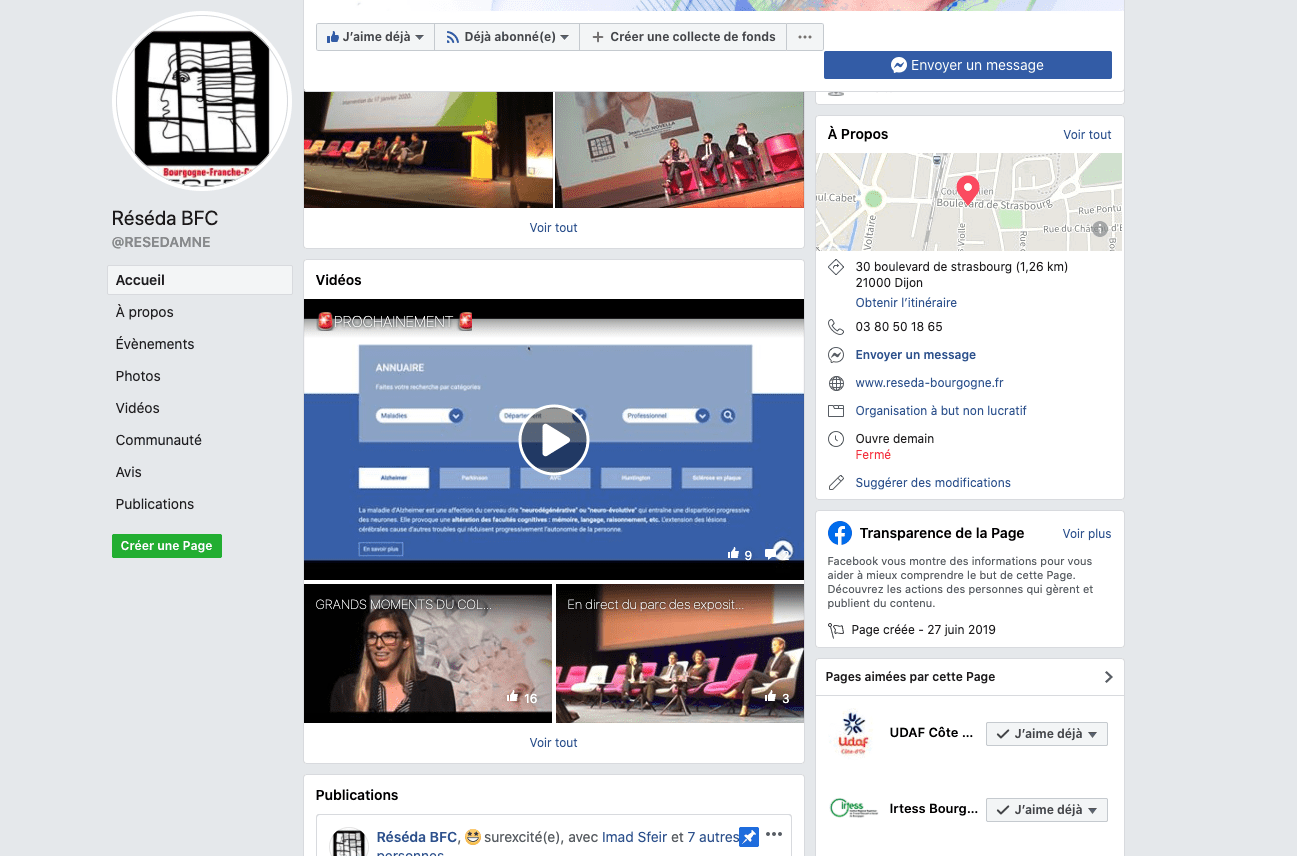Screen dimensions: 1297x856
Task: Click the clock icon beside Ouvre demain
Action: coord(836,439)
